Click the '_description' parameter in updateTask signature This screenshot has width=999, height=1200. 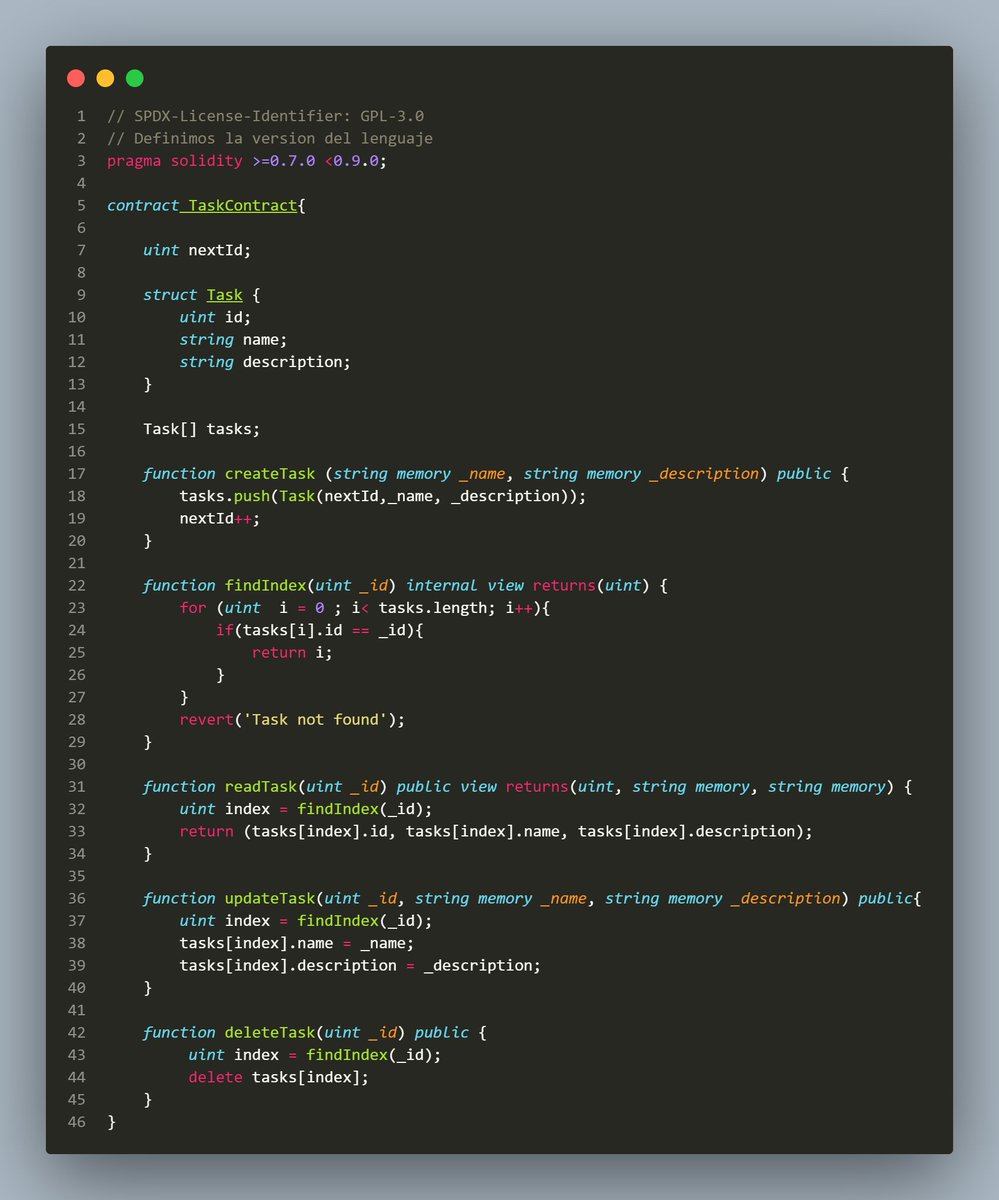pyautogui.click(x=787, y=898)
